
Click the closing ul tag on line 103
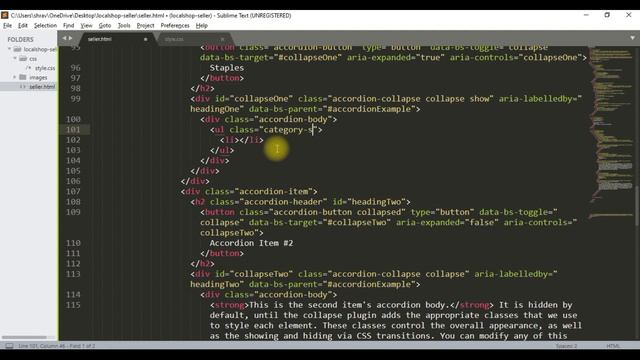click(x=222, y=150)
